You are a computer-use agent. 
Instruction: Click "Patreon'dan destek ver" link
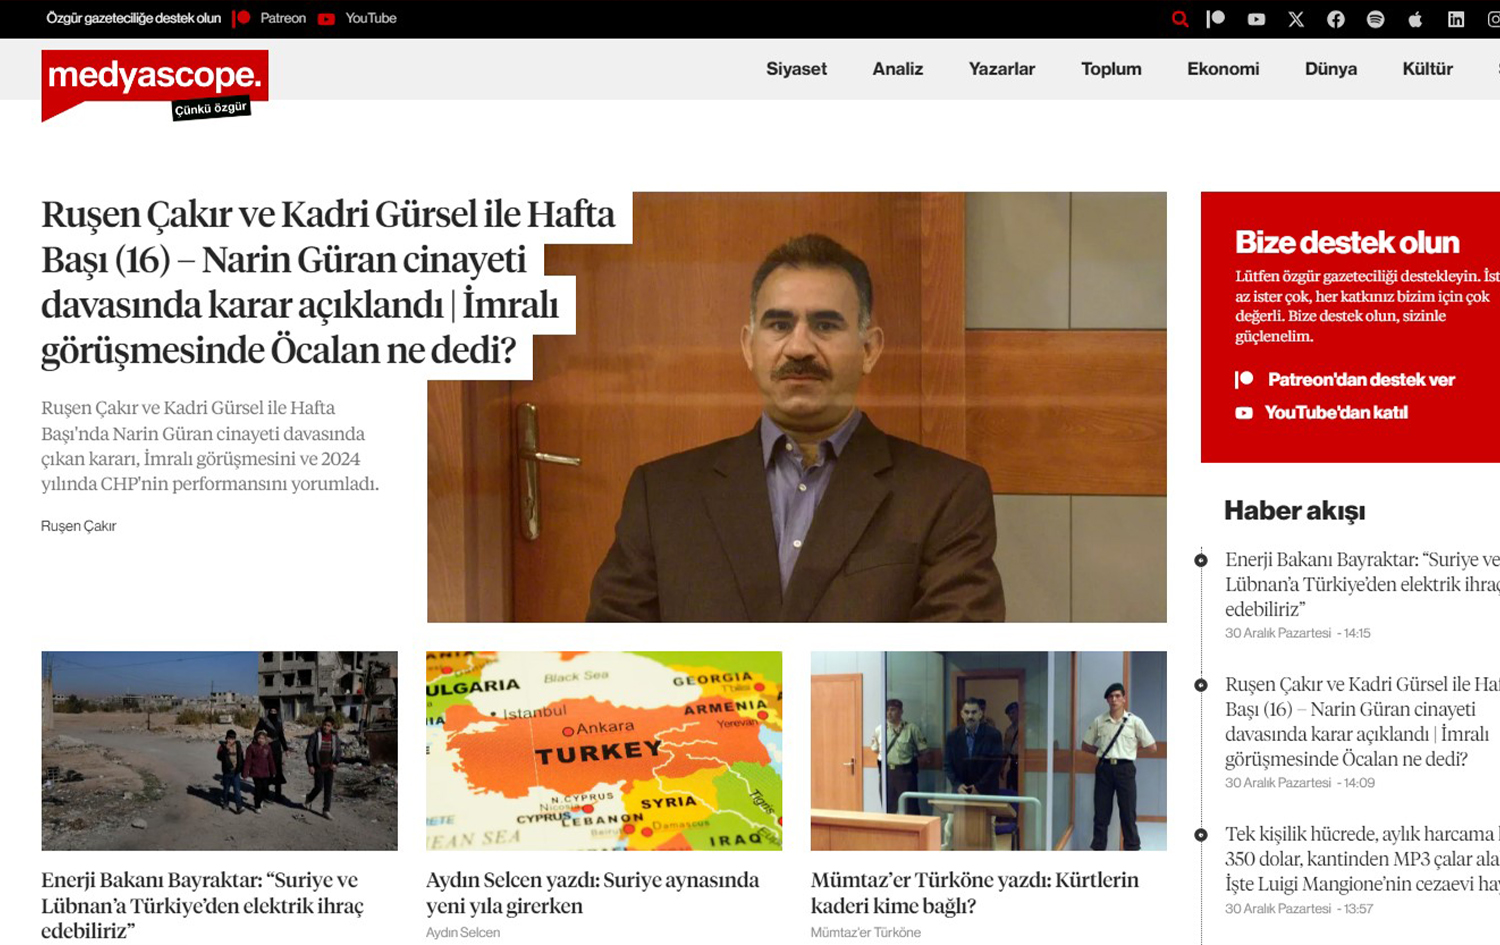point(1360,380)
